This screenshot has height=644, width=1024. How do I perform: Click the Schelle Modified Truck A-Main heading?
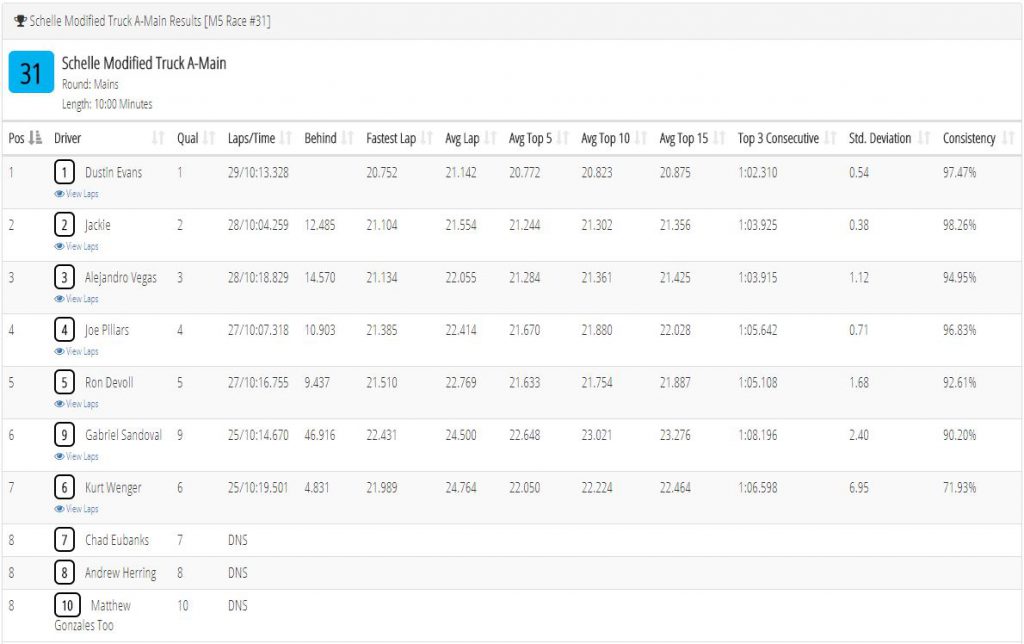[144, 63]
